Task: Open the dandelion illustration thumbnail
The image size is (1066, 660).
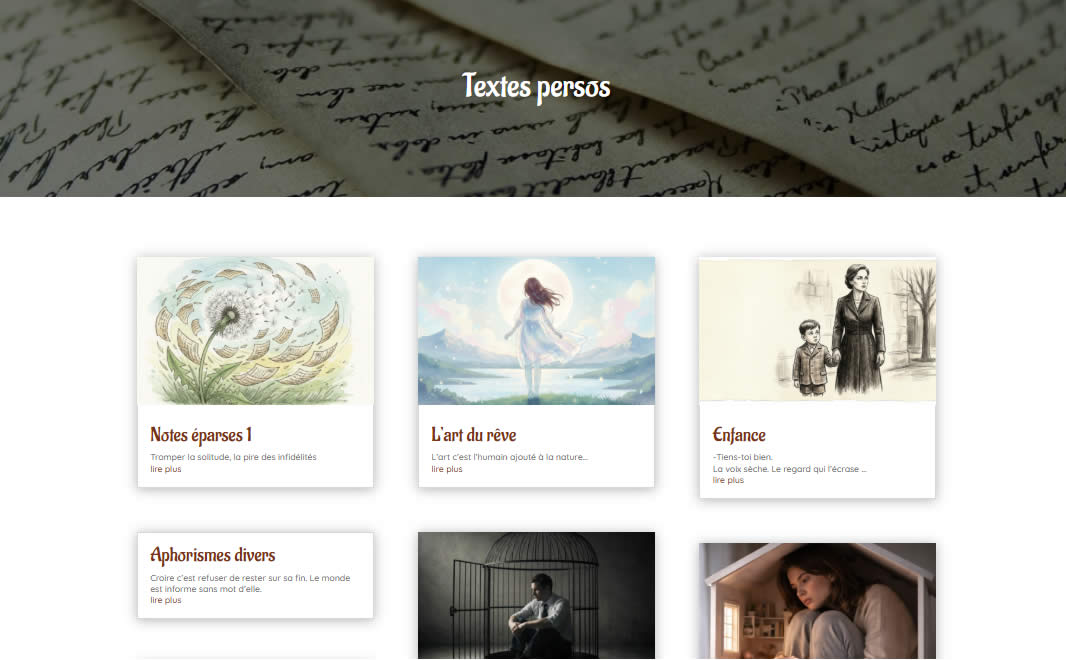Action: [x=256, y=331]
